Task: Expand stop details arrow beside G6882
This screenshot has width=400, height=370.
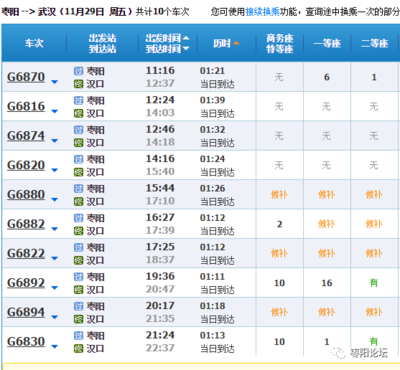Action: click(x=55, y=229)
